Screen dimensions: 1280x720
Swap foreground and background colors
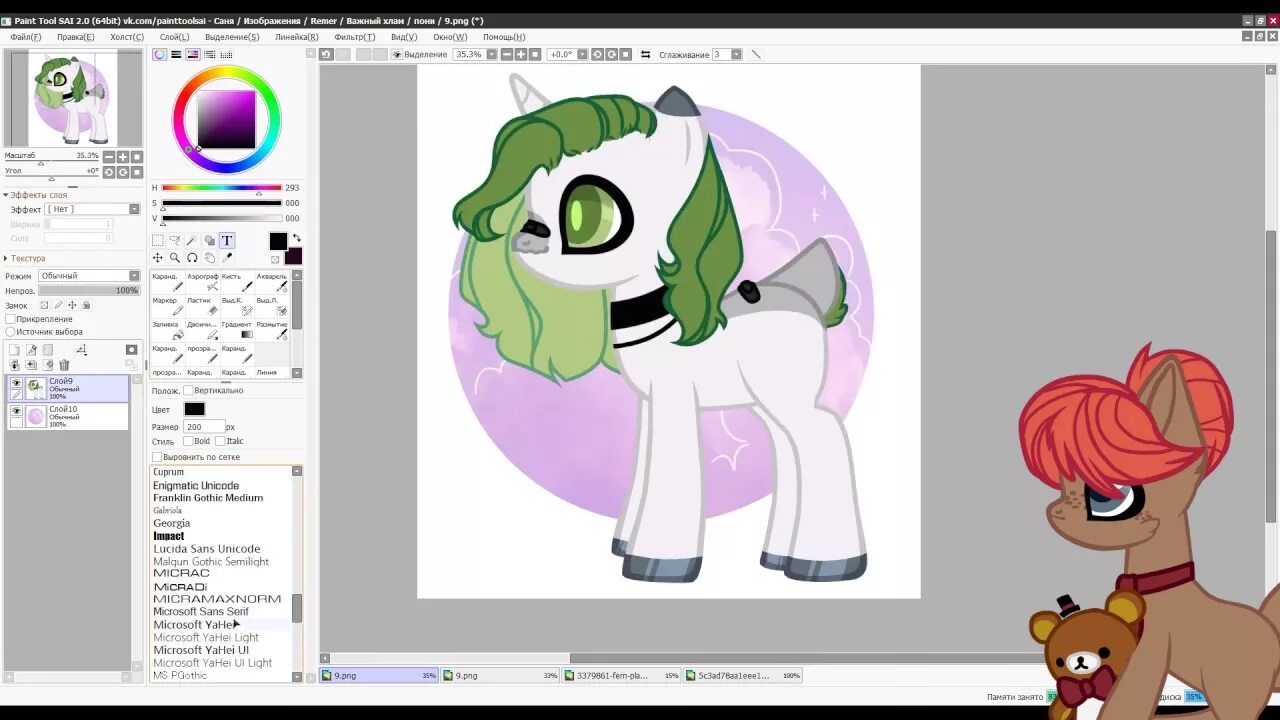(x=296, y=238)
